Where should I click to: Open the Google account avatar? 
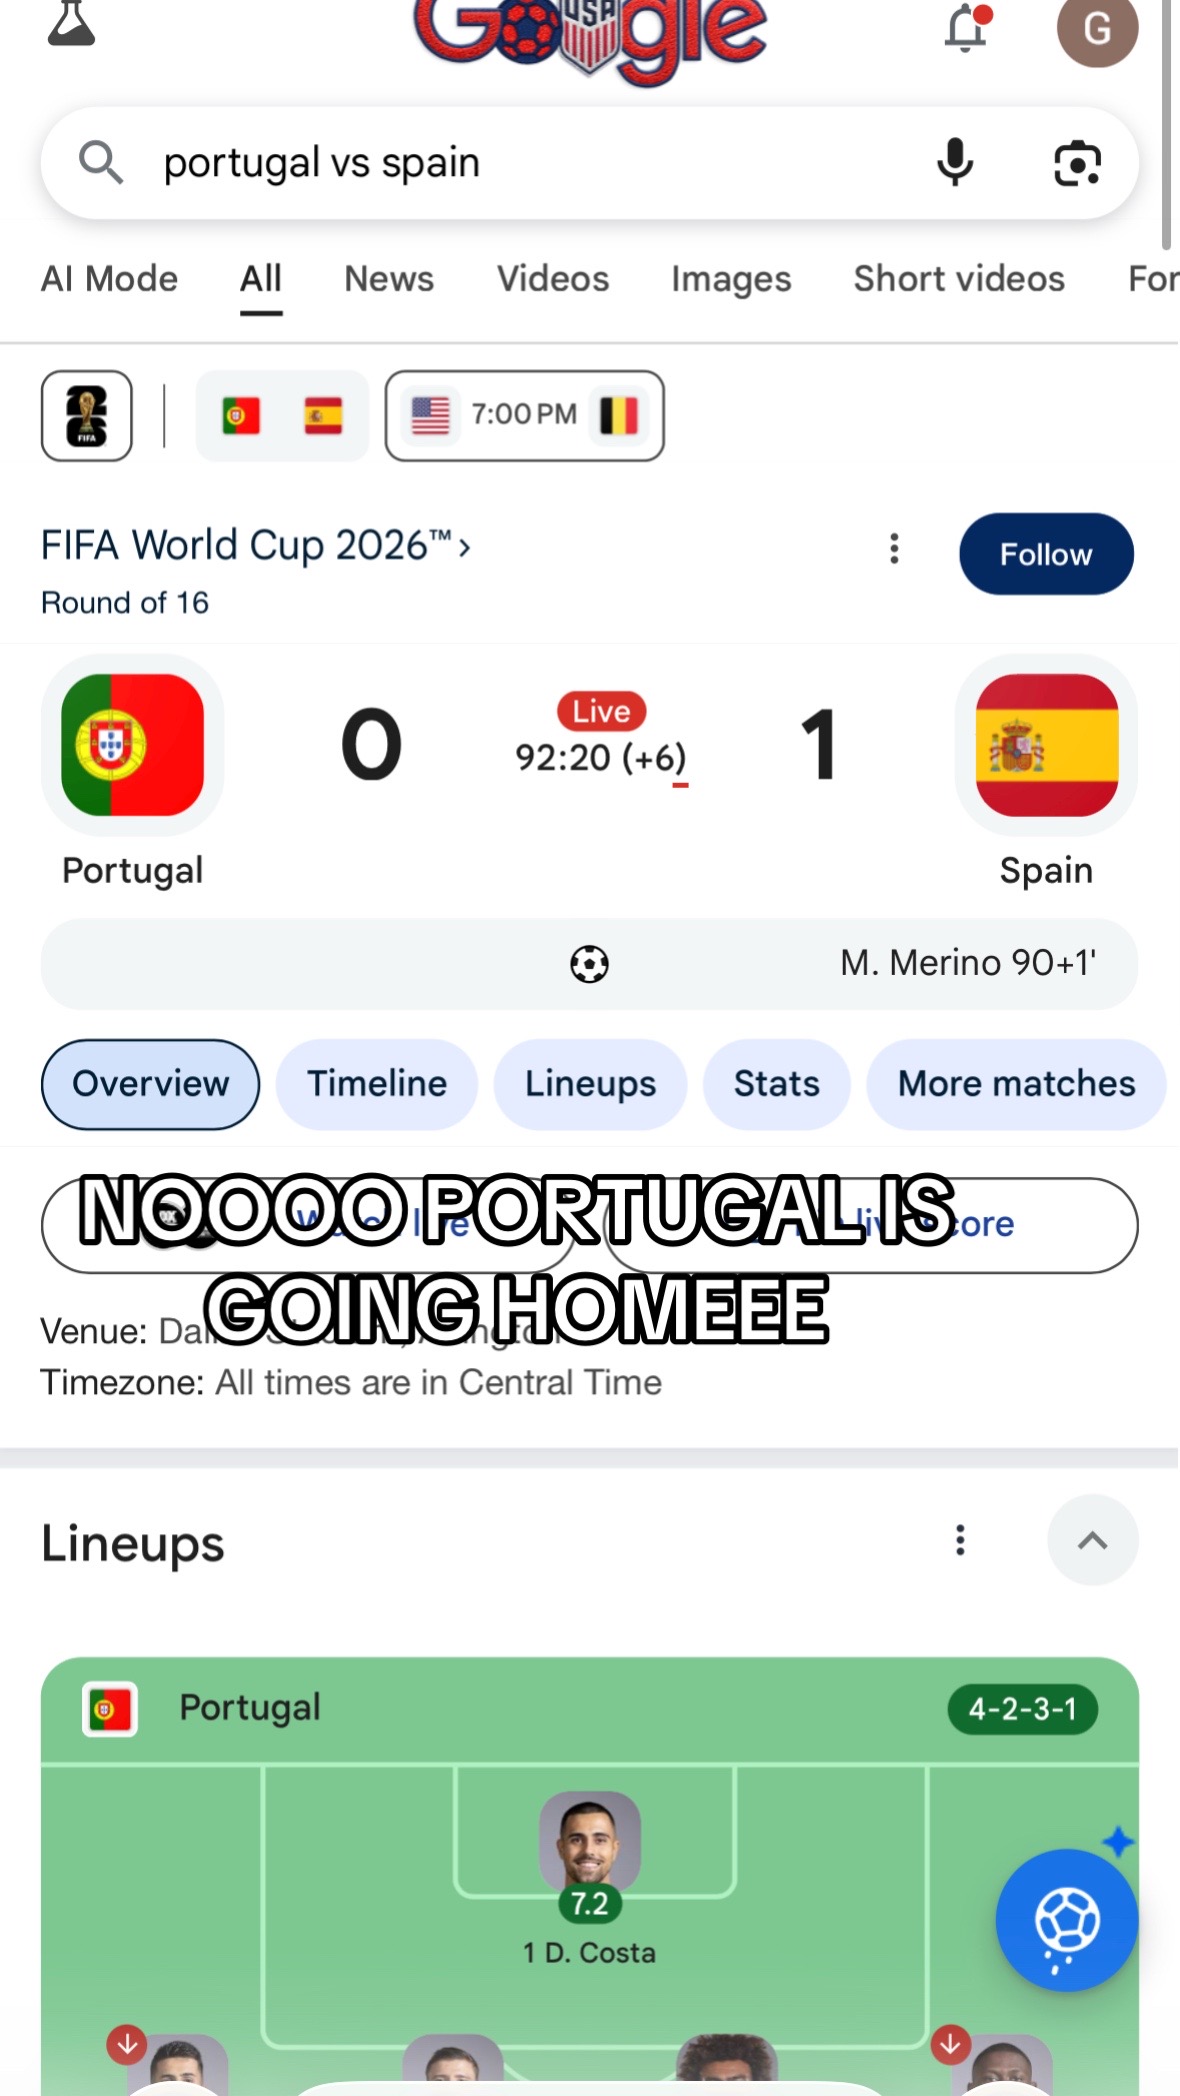[x=1097, y=29]
